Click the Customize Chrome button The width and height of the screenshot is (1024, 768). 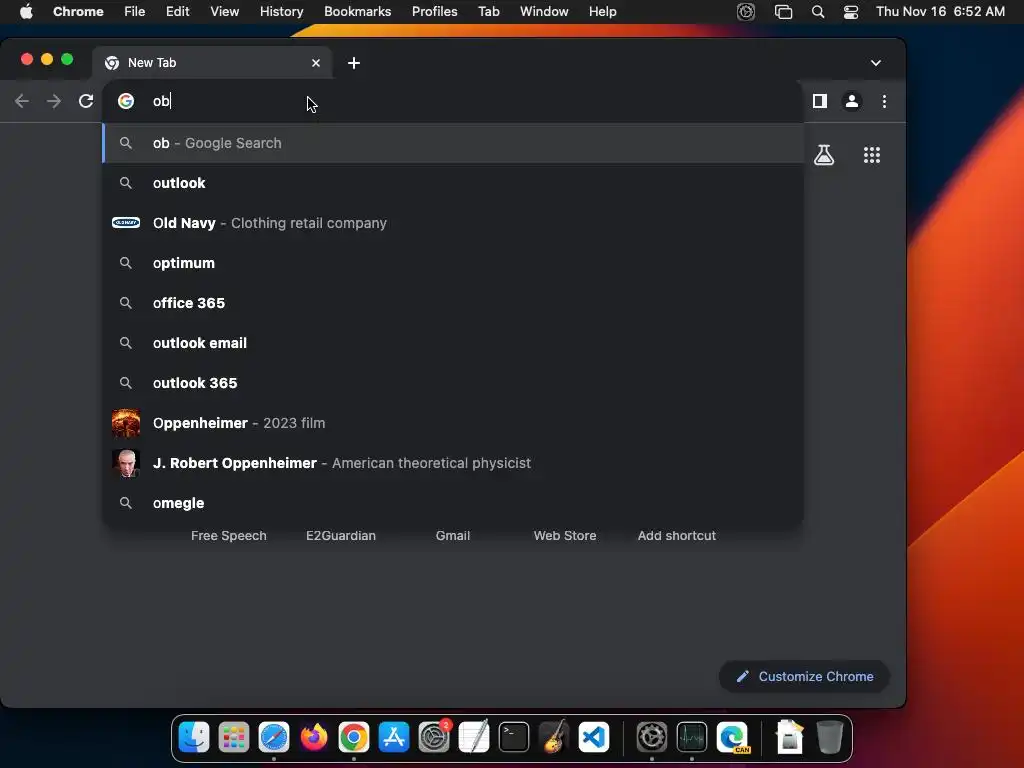[805, 677]
